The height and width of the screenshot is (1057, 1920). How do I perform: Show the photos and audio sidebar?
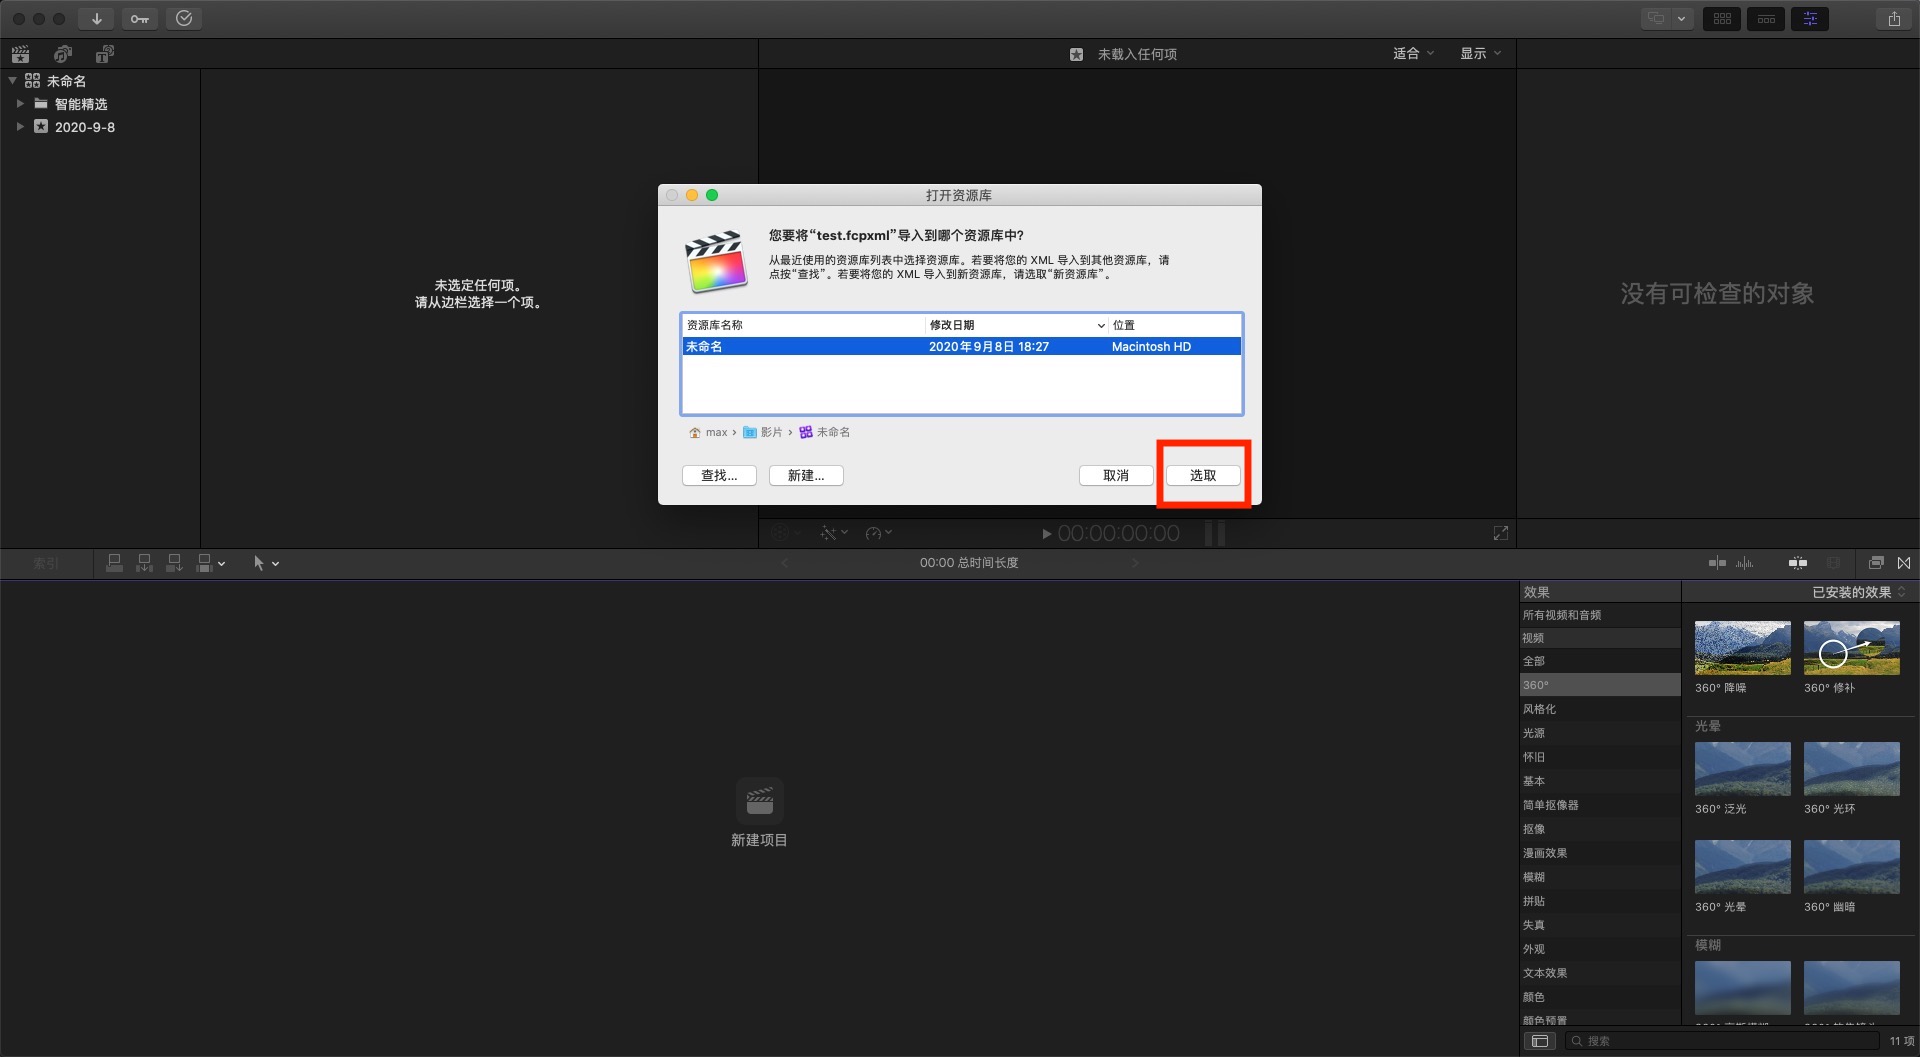63,54
